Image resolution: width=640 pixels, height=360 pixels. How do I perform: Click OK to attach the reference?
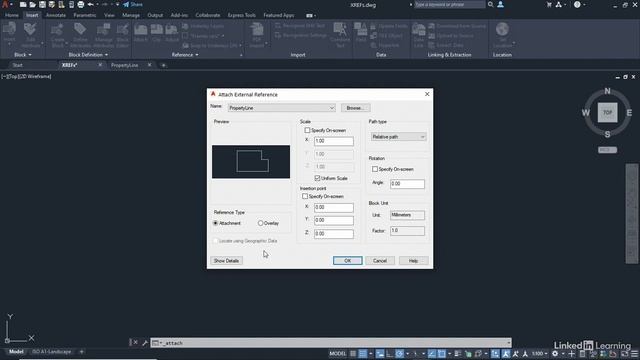click(x=347, y=261)
